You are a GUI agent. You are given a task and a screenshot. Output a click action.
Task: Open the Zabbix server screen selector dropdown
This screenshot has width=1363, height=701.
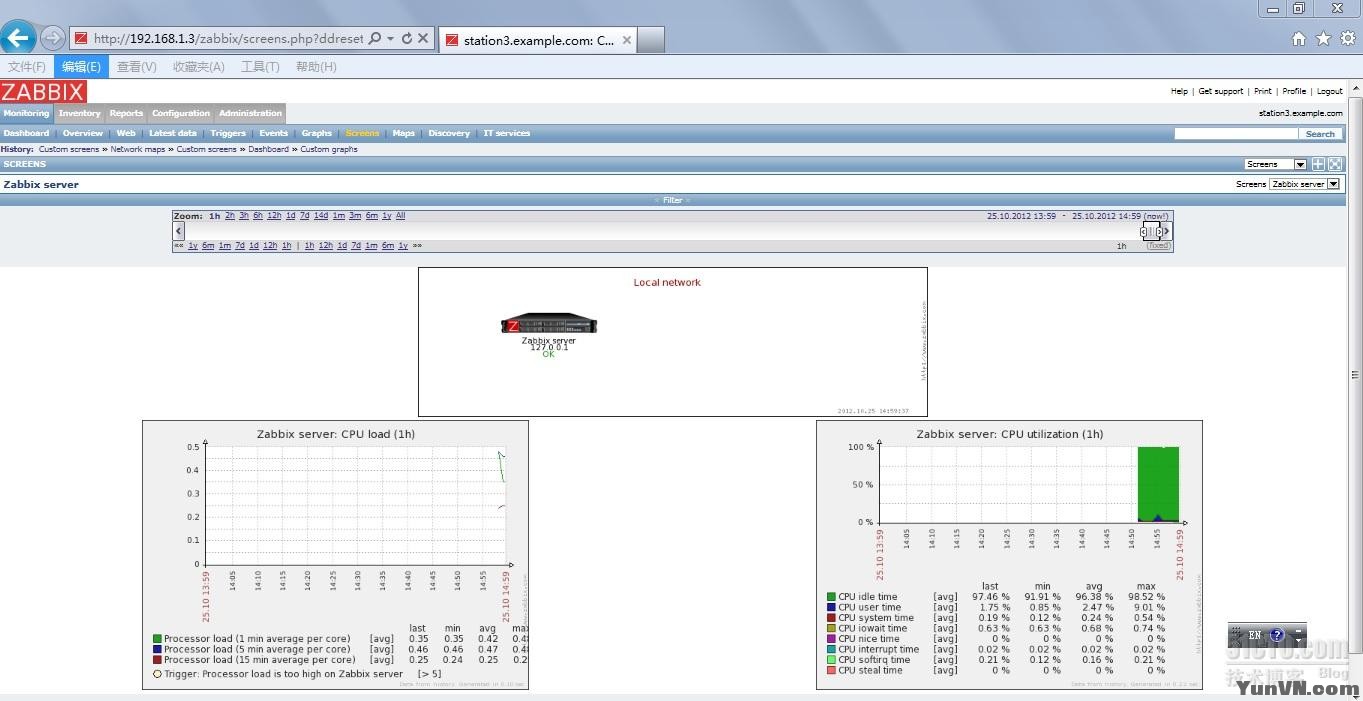coord(1305,184)
